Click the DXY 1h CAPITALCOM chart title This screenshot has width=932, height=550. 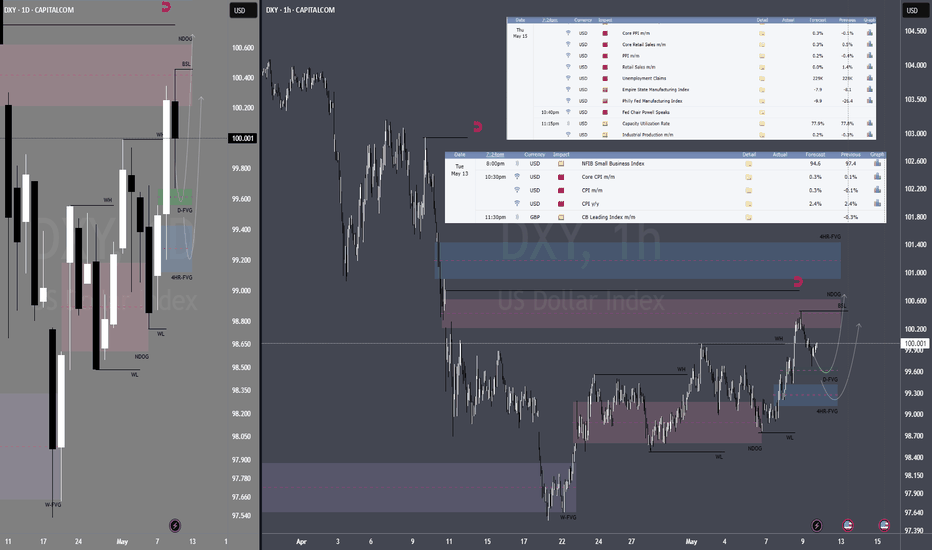pyautogui.click(x=300, y=10)
